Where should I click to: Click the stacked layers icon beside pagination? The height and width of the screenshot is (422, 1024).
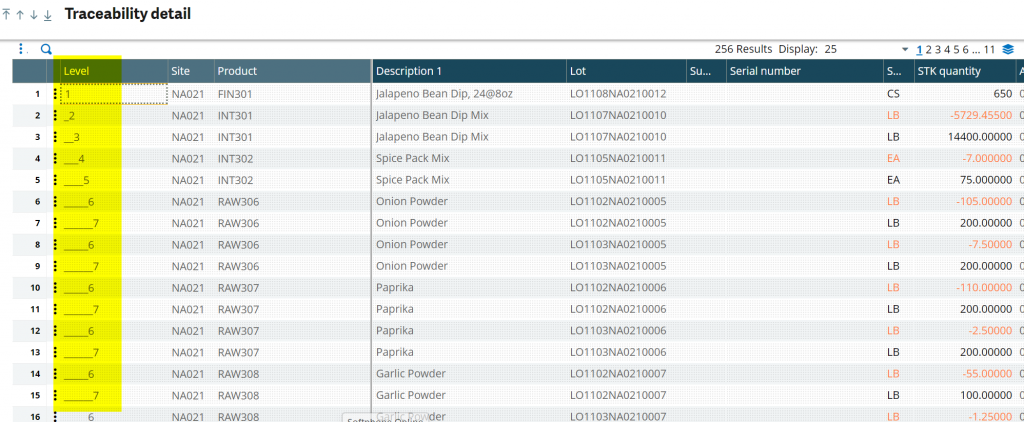(x=1008, y=49)
